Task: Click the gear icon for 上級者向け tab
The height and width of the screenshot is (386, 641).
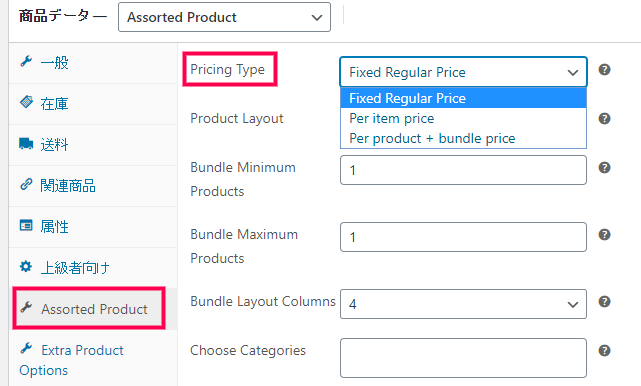Action: click(26, 267)
